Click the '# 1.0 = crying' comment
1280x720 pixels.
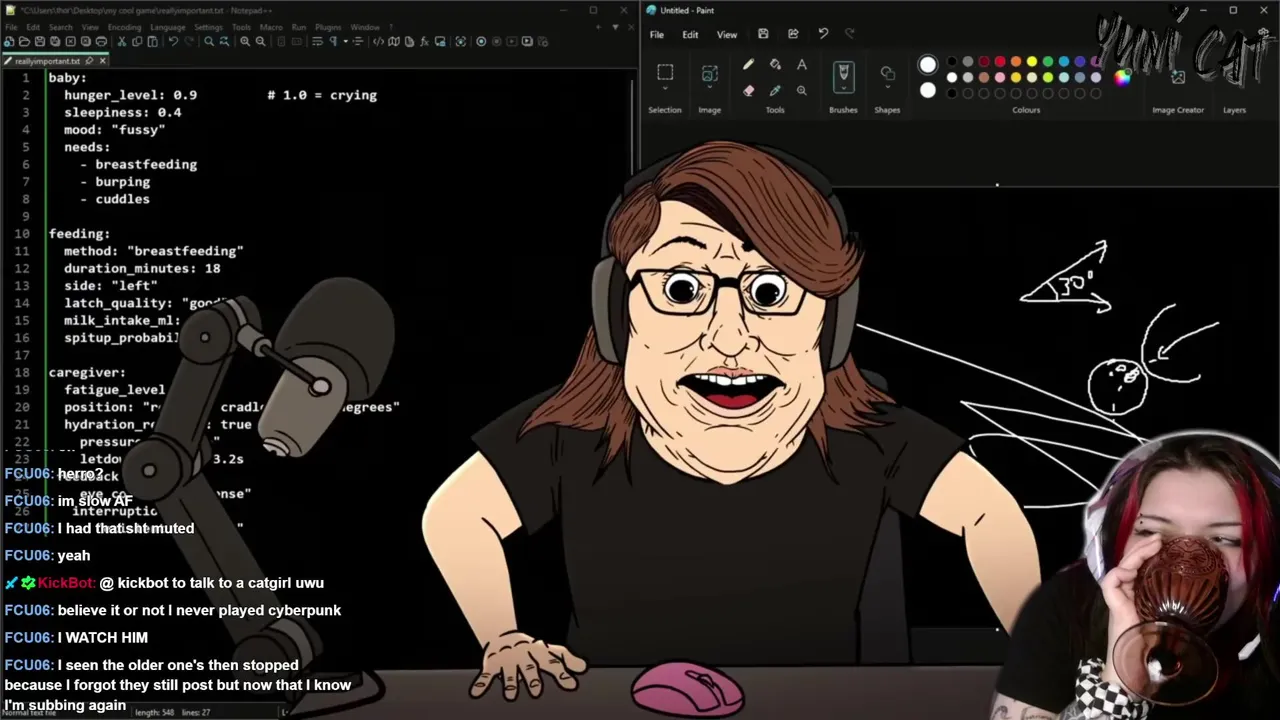tap(322, 95)
